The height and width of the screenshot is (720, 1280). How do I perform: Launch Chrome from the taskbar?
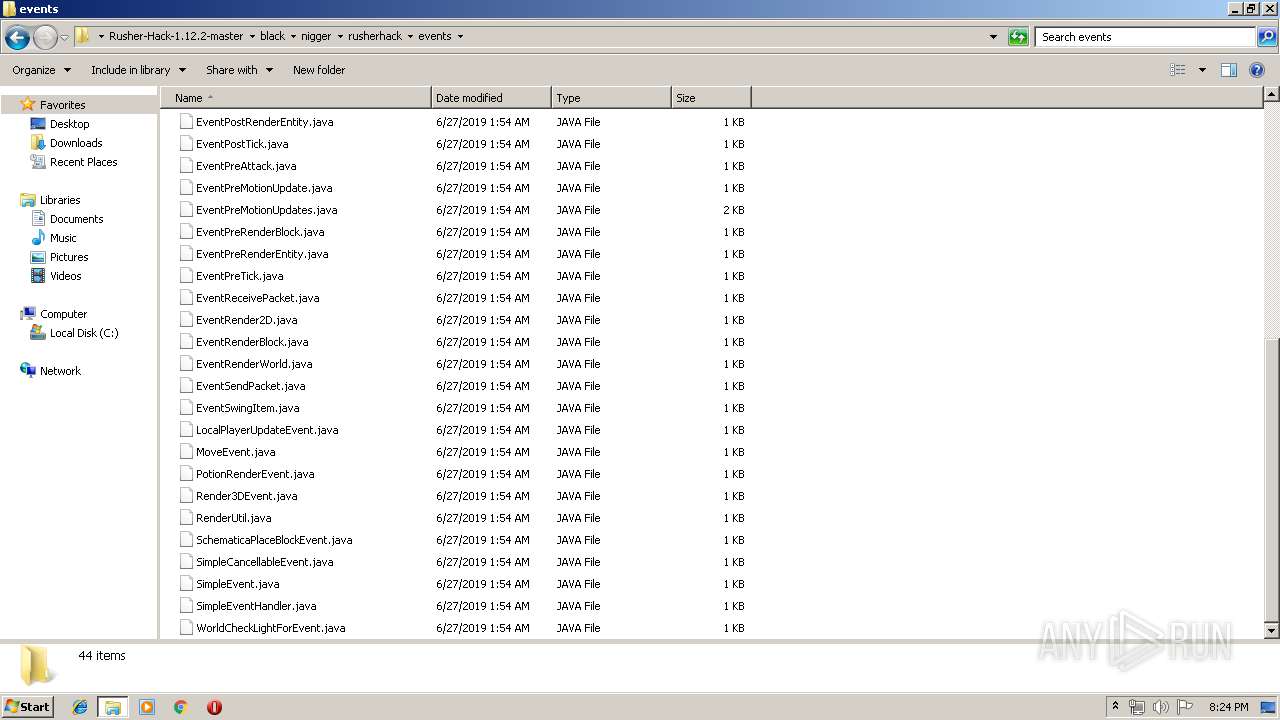tap(180, 707)
